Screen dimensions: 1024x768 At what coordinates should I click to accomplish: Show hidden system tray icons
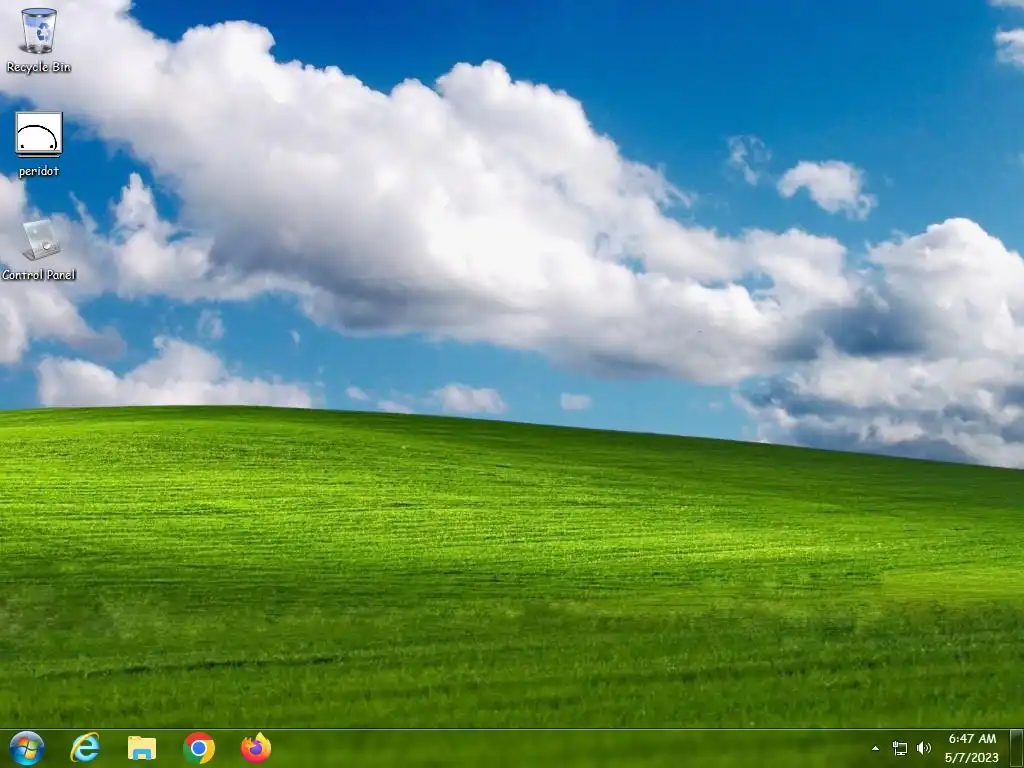pos(876,749)
